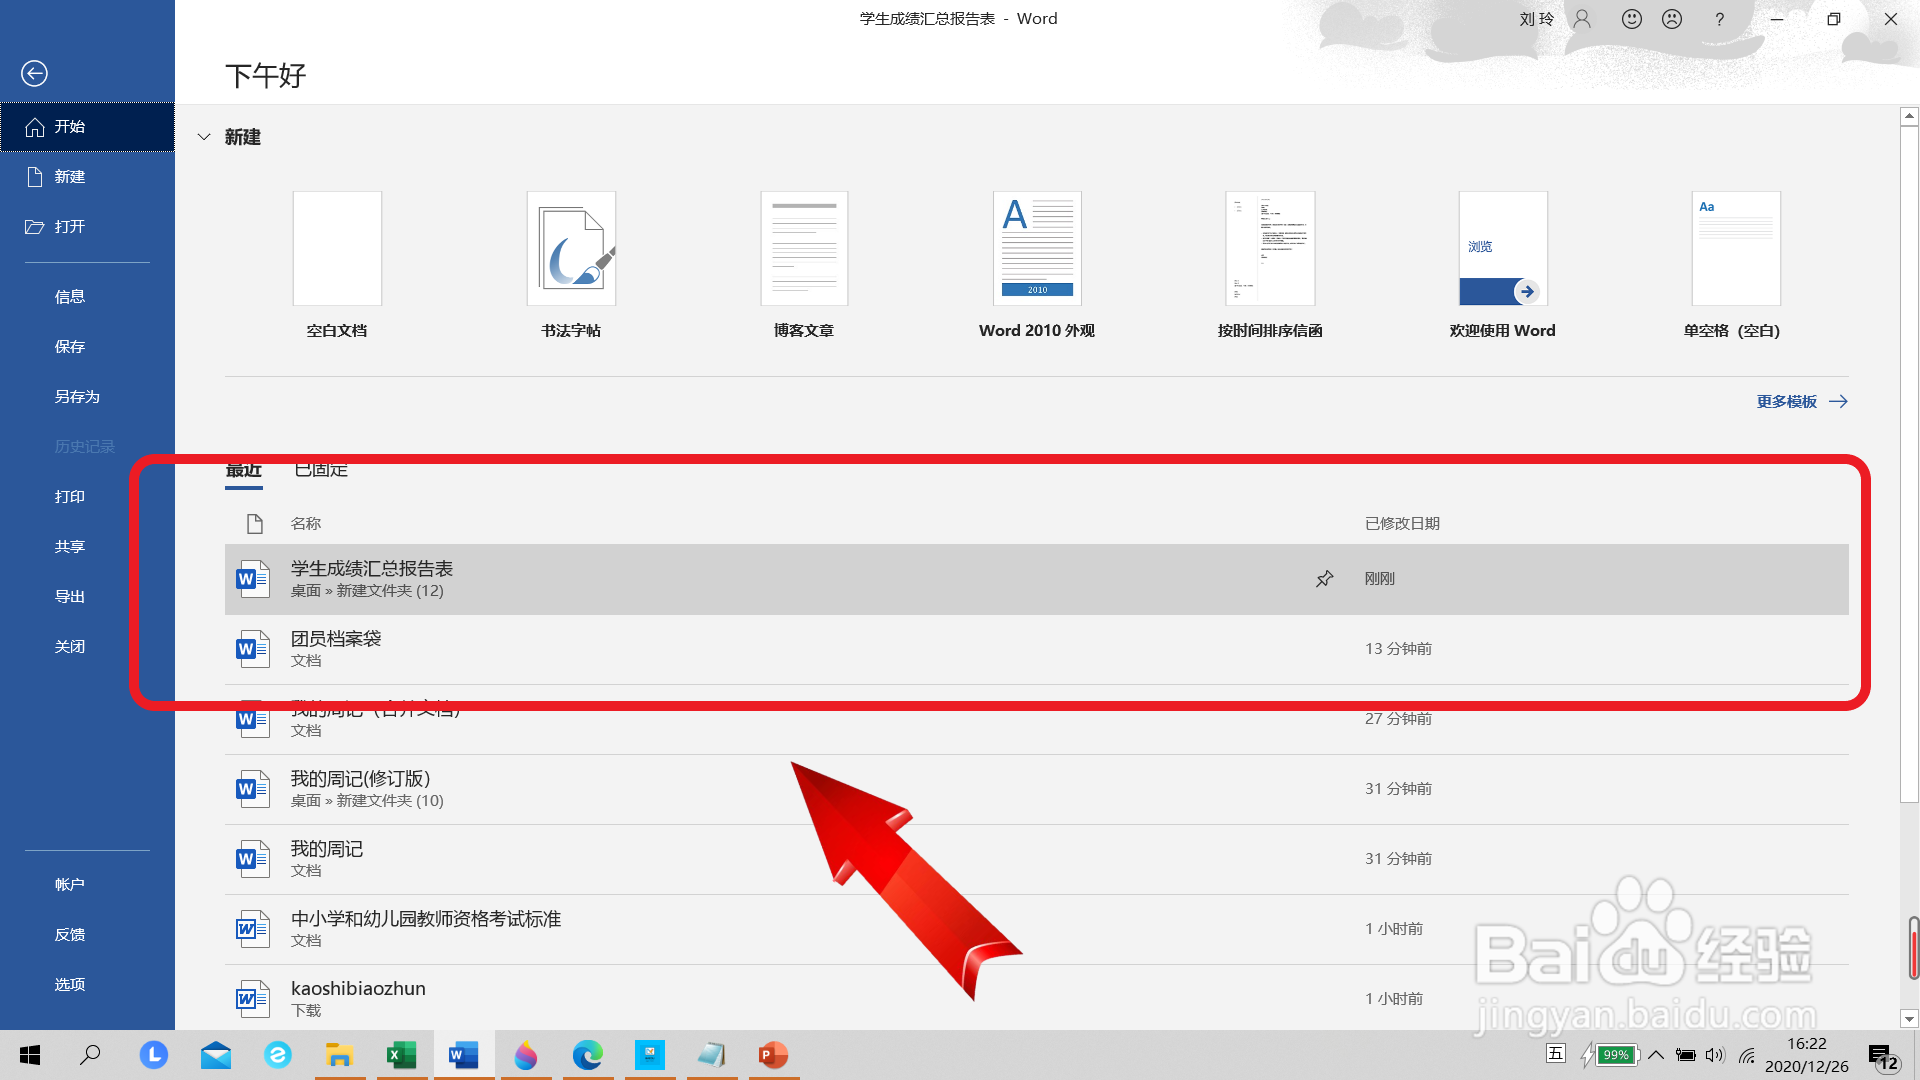
Task: Open Microsoft Edge from taskbar
Action: click(588, 1055)
